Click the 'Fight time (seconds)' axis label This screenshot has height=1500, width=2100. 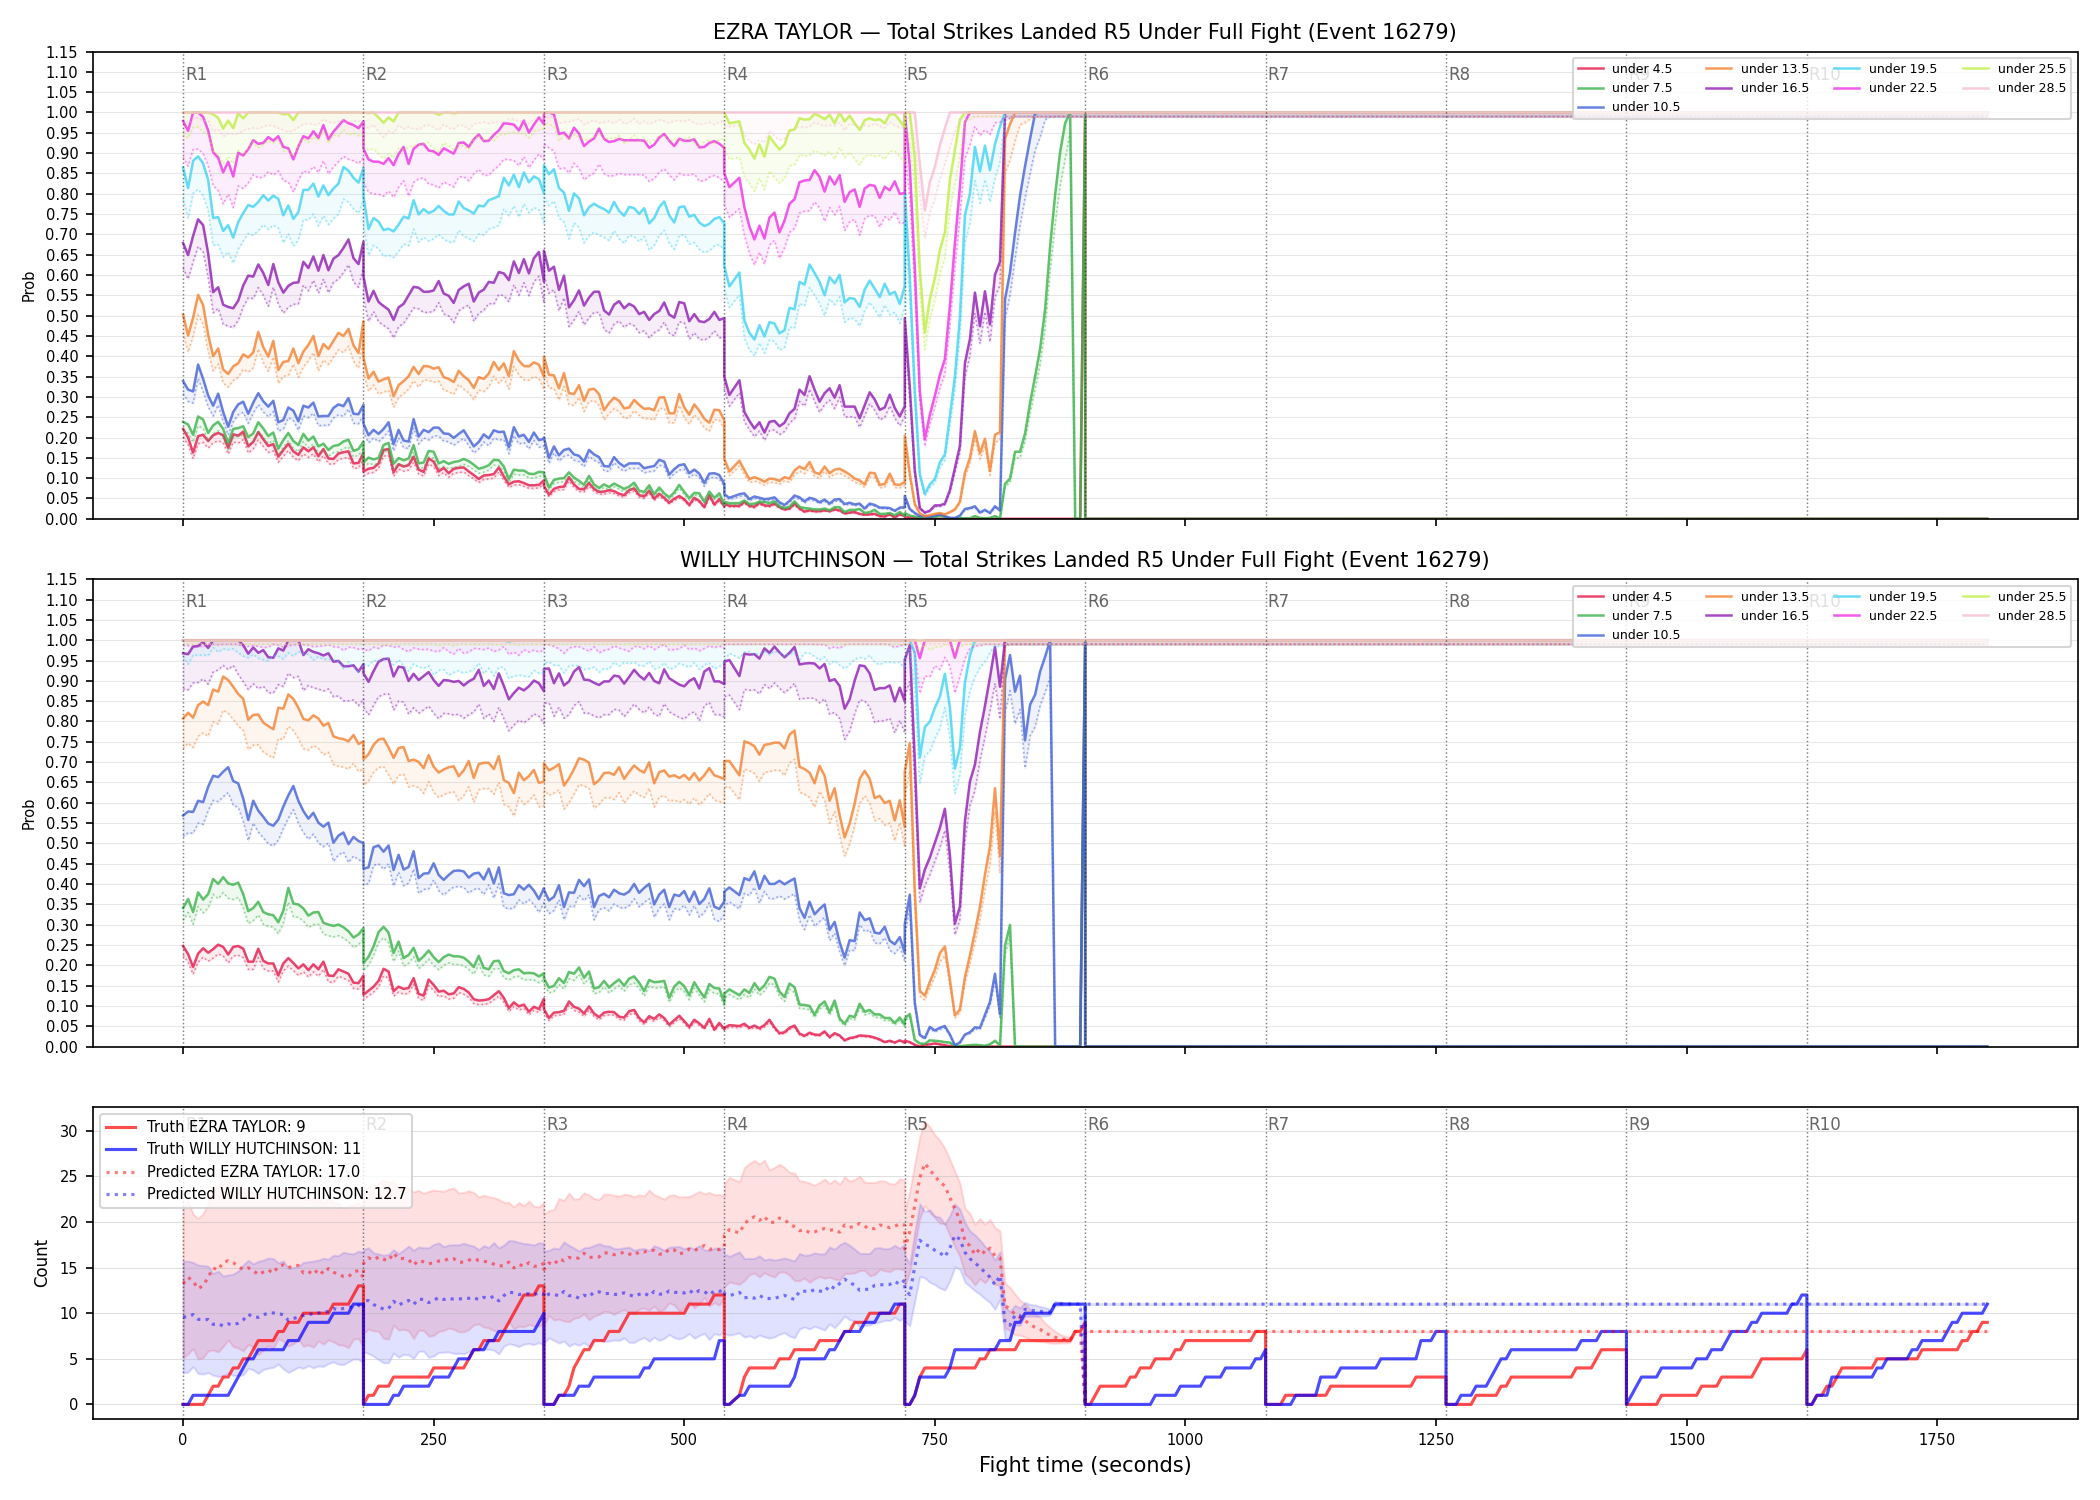[x=1085, y=1465]
